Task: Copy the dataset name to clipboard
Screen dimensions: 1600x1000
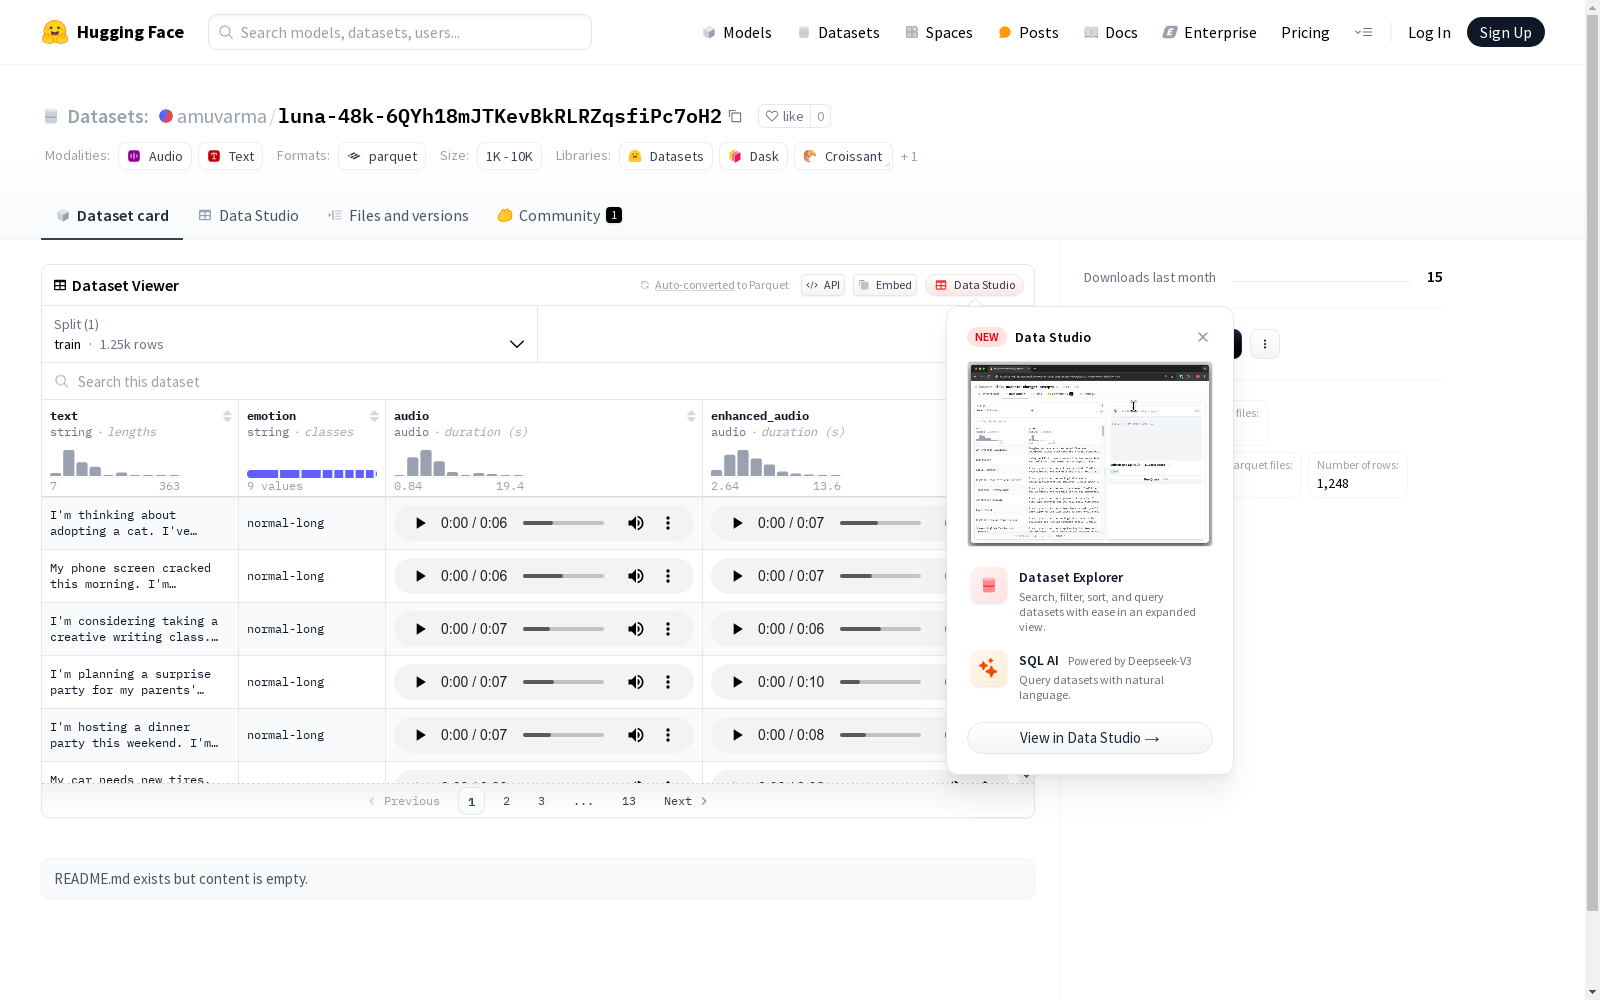Action: point(735,116)
